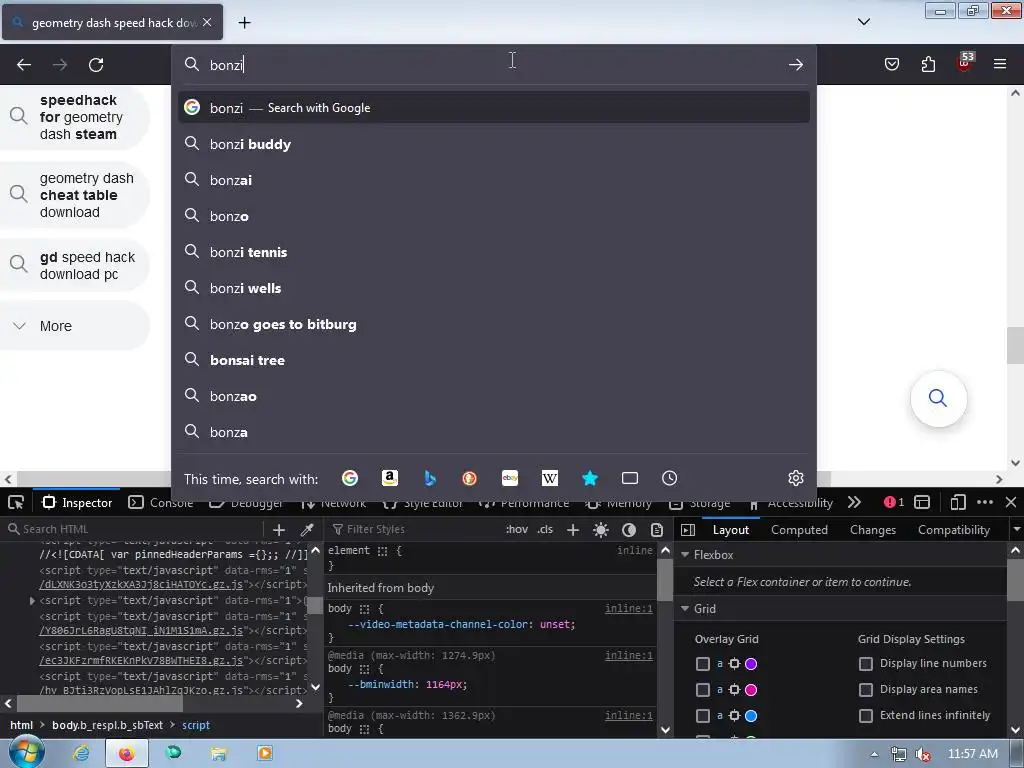Select the iframe picker DevTools button
1024x768 pixels.
(922, 502)
